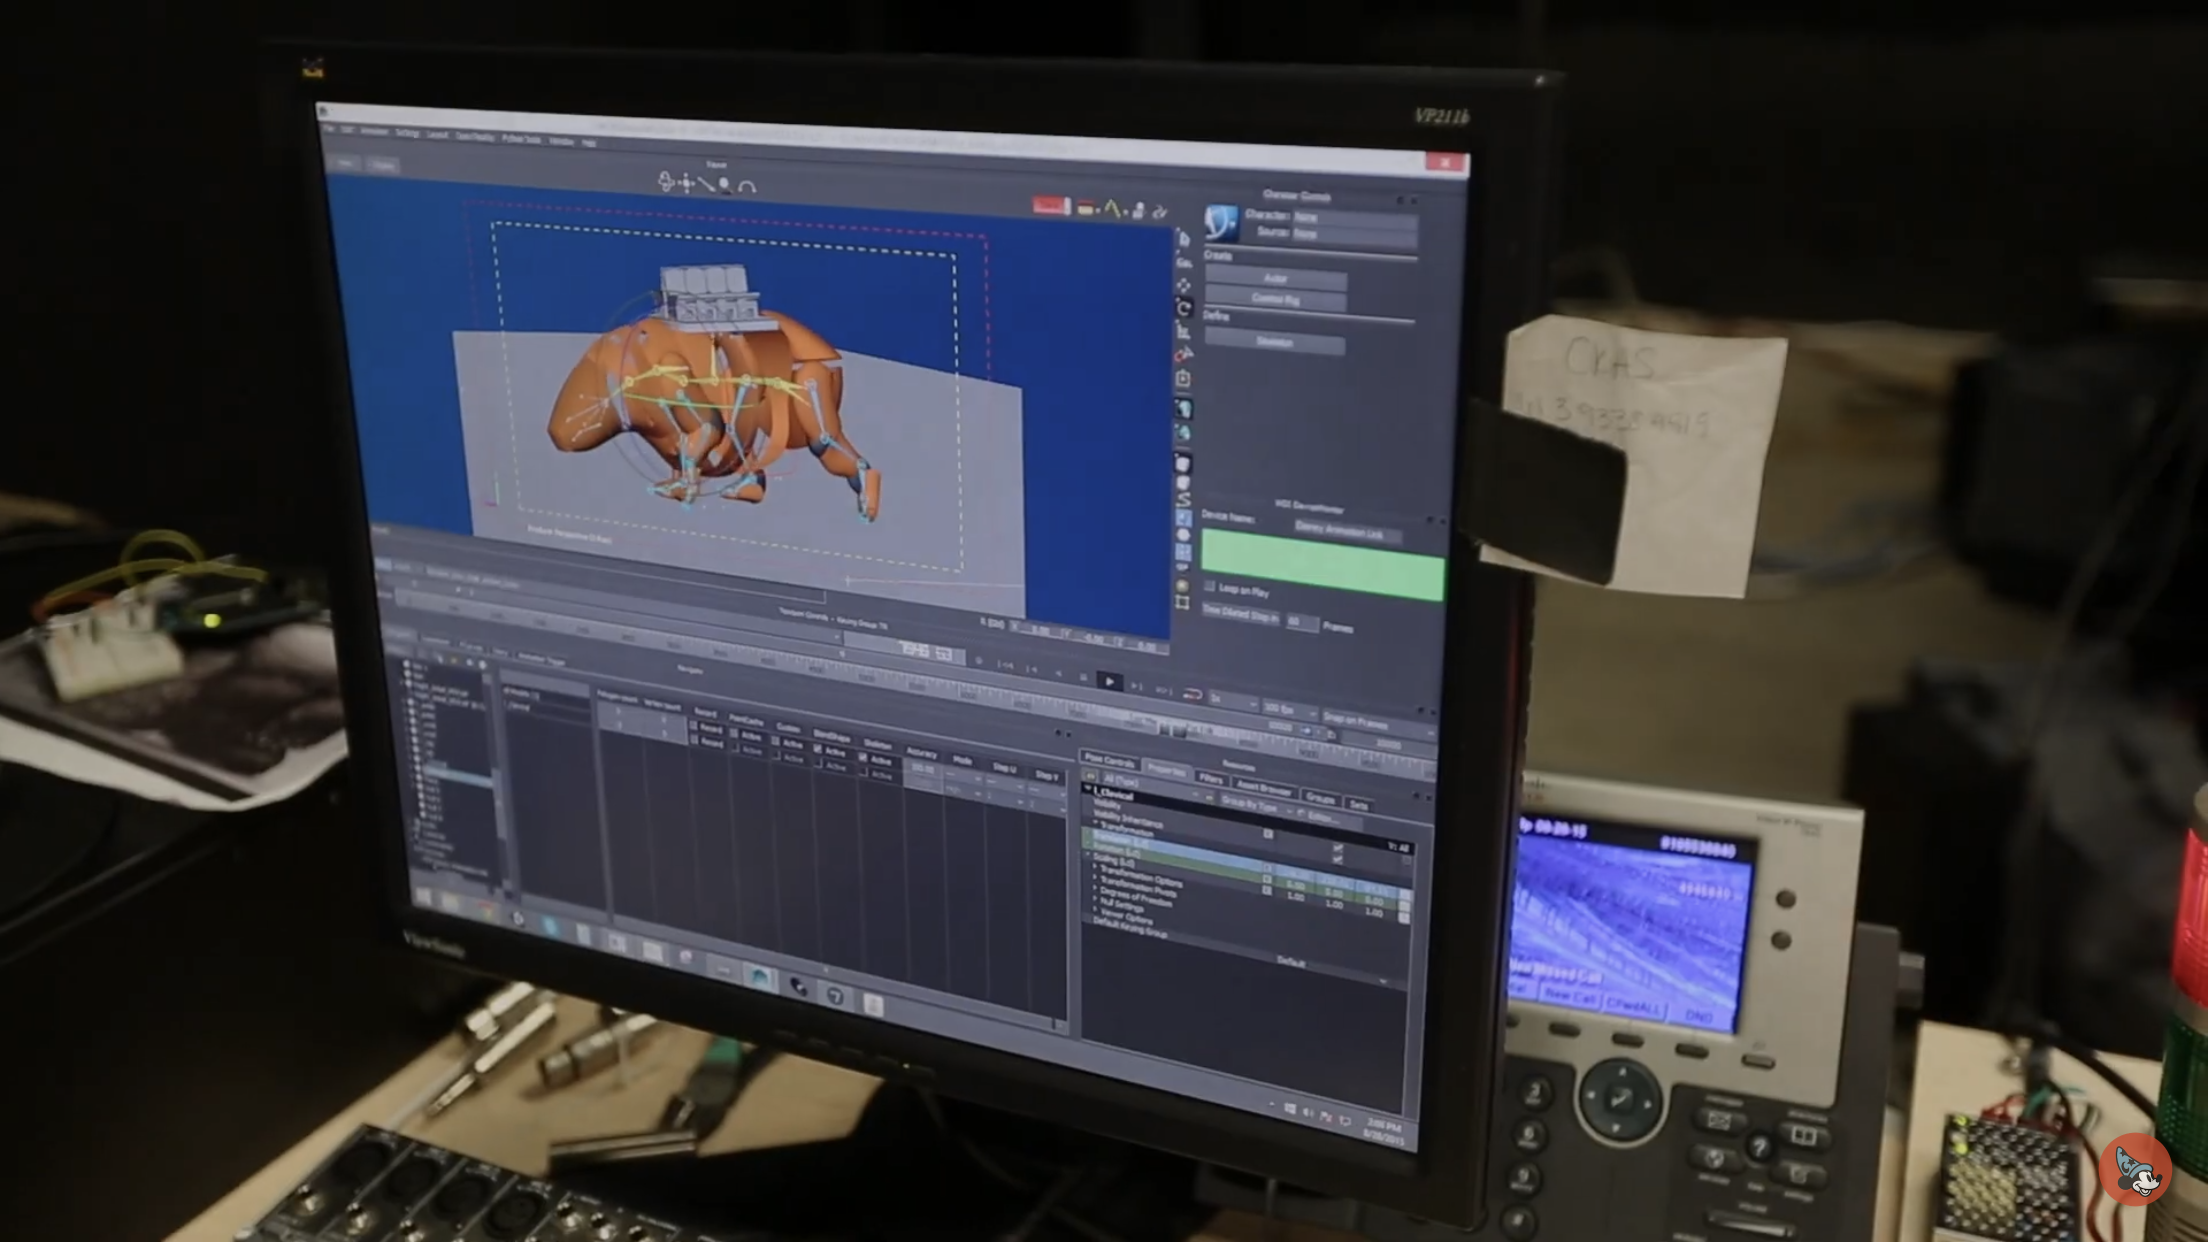
Task: Choose the Translate tool in side toolbar
Action: point(1184,286)
